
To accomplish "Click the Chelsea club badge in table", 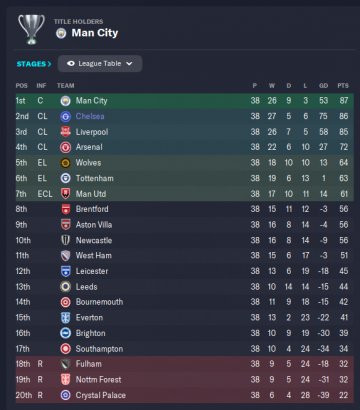I will click(65, 116).
